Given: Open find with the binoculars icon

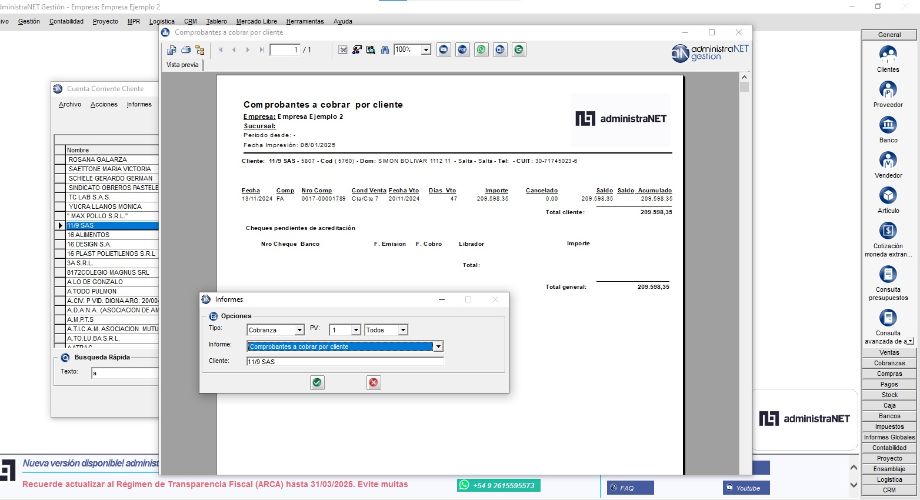Looking at the screenshot, I should [x=385, y=50].
